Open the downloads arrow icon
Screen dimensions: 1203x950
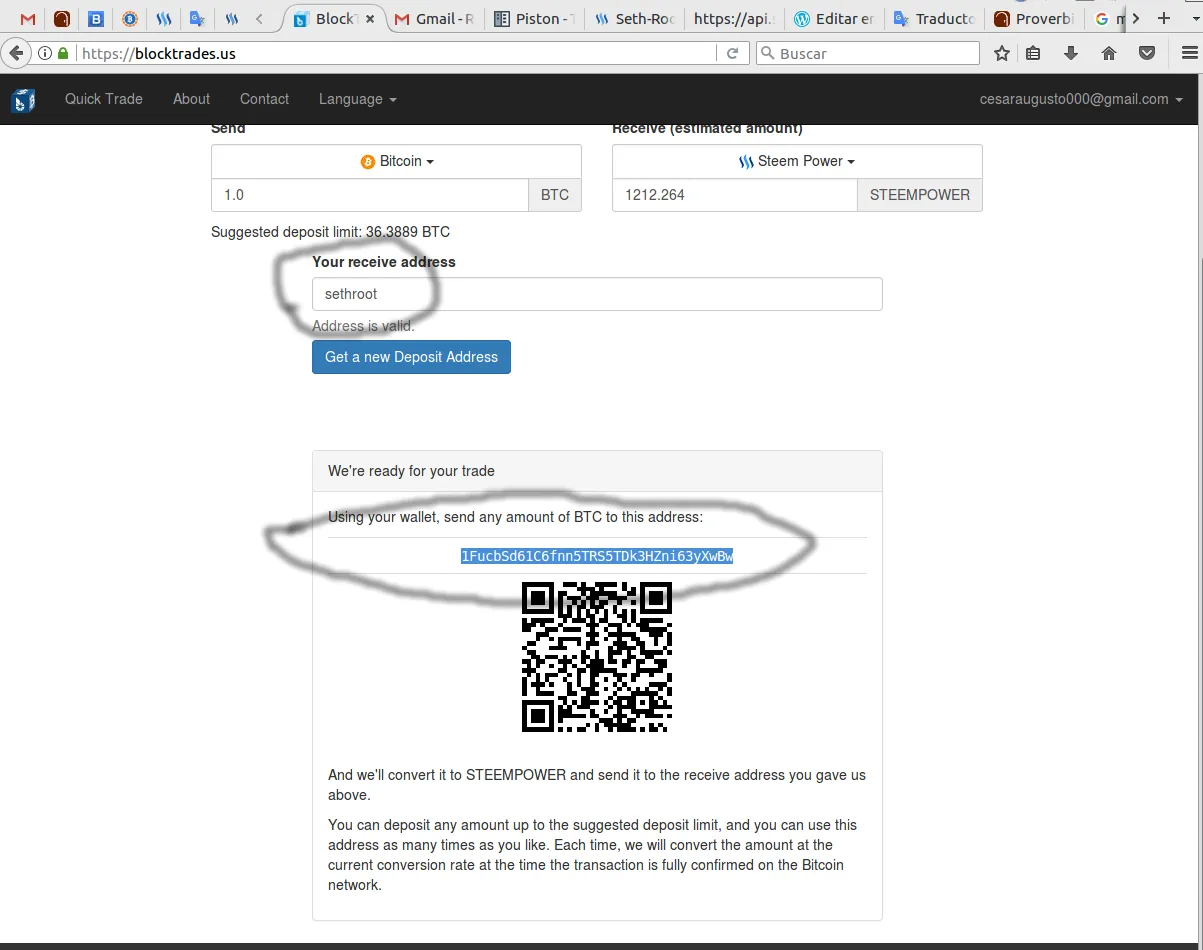1071,53
